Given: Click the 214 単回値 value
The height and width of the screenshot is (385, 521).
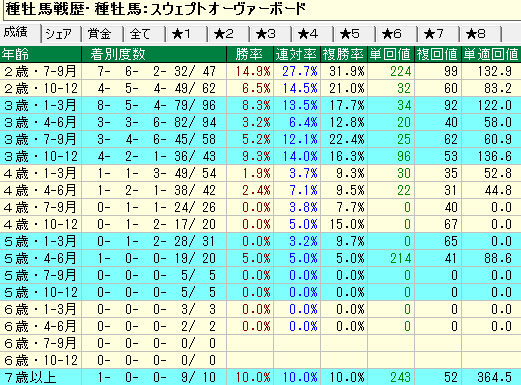Looking at the screenshot, I should coord(401,258).
